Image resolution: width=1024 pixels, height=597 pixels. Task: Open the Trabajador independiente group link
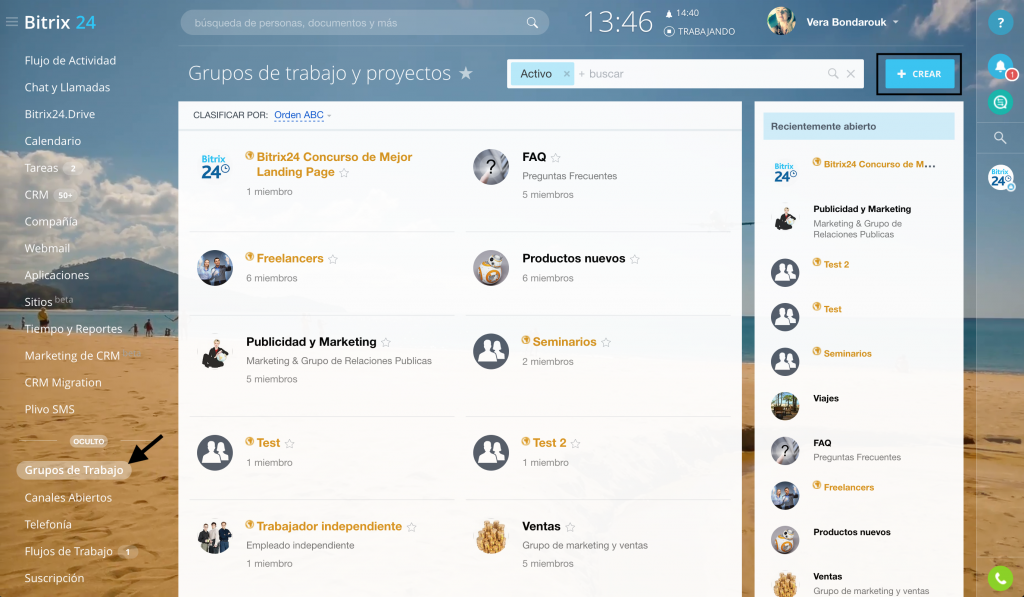point(329,526)
